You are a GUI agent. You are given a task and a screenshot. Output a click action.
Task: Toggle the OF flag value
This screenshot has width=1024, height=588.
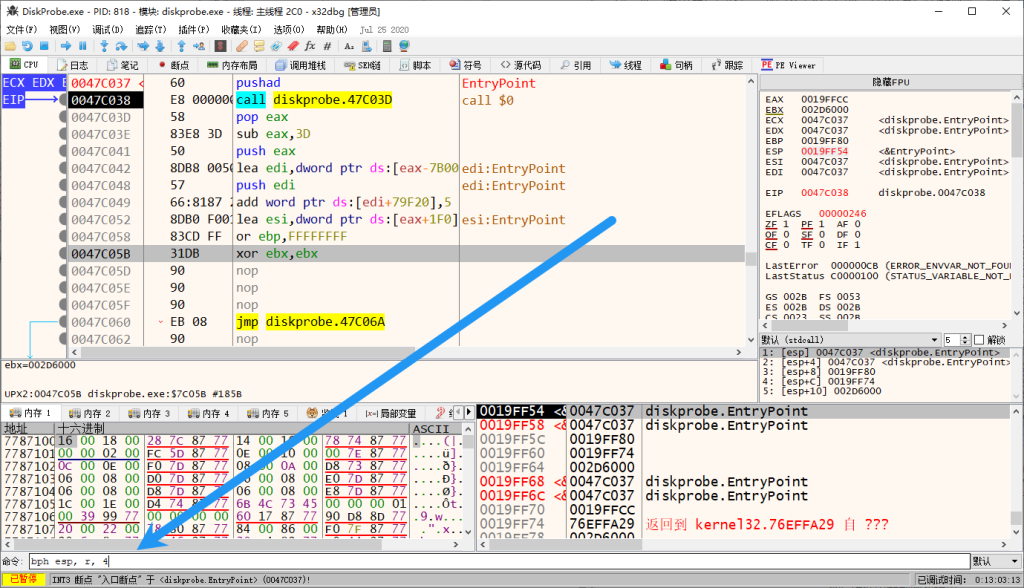[786, 235]
